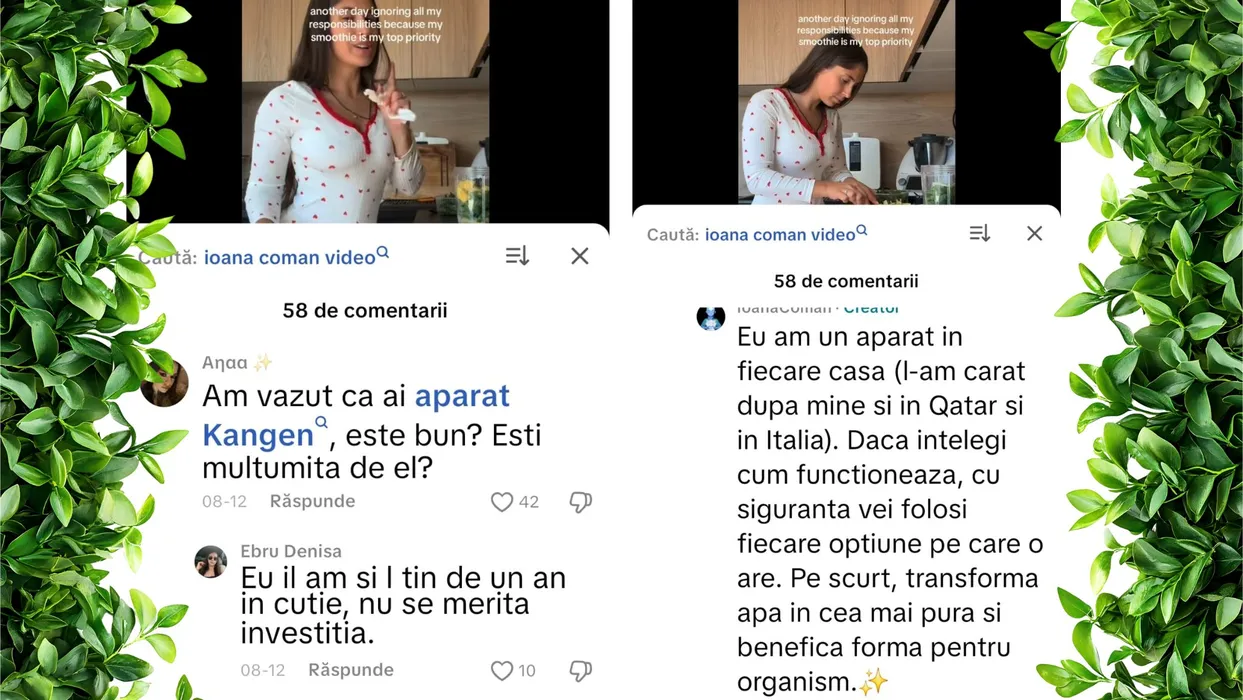Close the right comments panel
Image resolution: width=1243 pixels, height=700 pixels.
coord(1035,233)
